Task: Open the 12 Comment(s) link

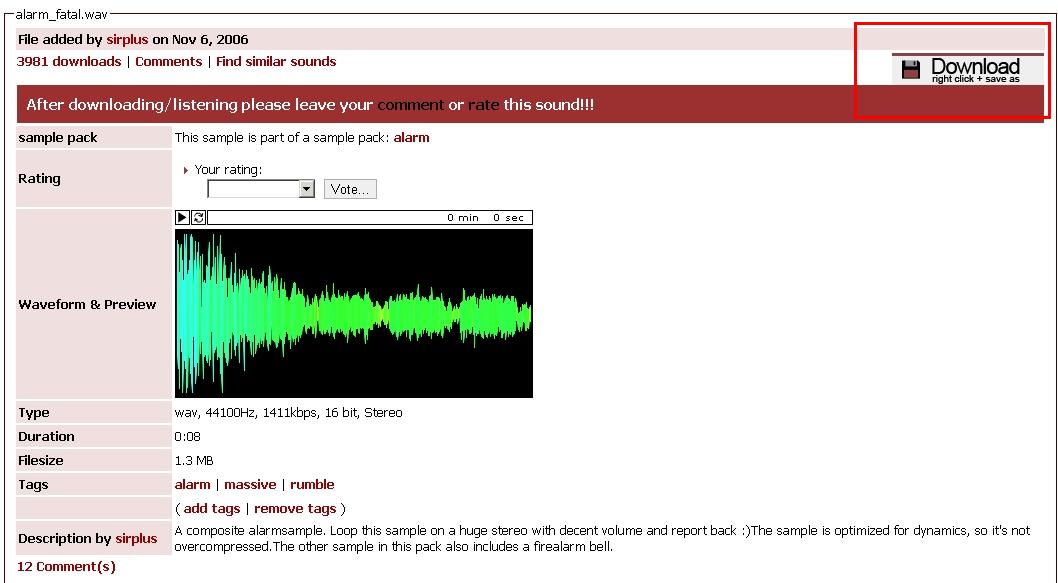Action: (x=66, y=567)
